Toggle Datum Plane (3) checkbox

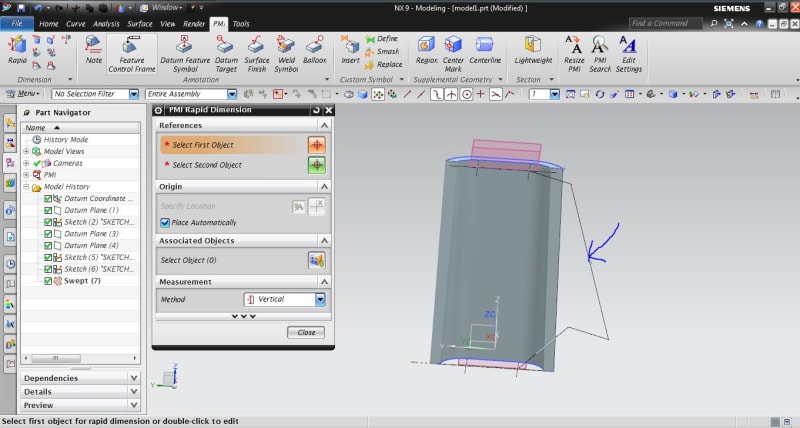(48, 234)
